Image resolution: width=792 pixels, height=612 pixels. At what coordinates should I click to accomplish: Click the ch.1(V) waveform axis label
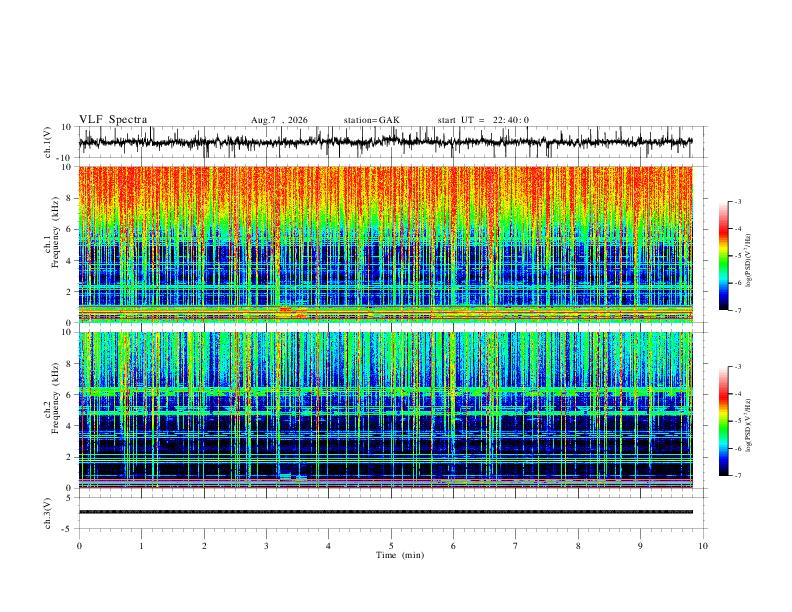(x=48, y=142)
